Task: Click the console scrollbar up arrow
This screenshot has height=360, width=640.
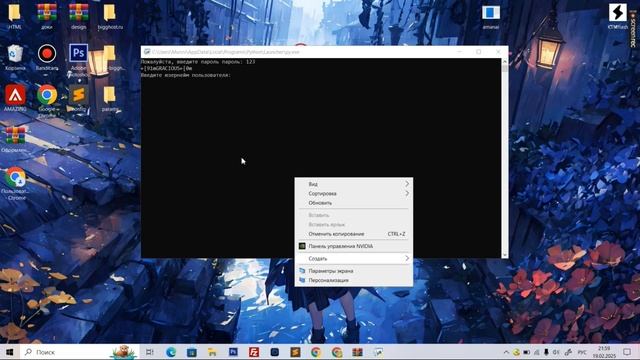Action: [x=504, y=62]
